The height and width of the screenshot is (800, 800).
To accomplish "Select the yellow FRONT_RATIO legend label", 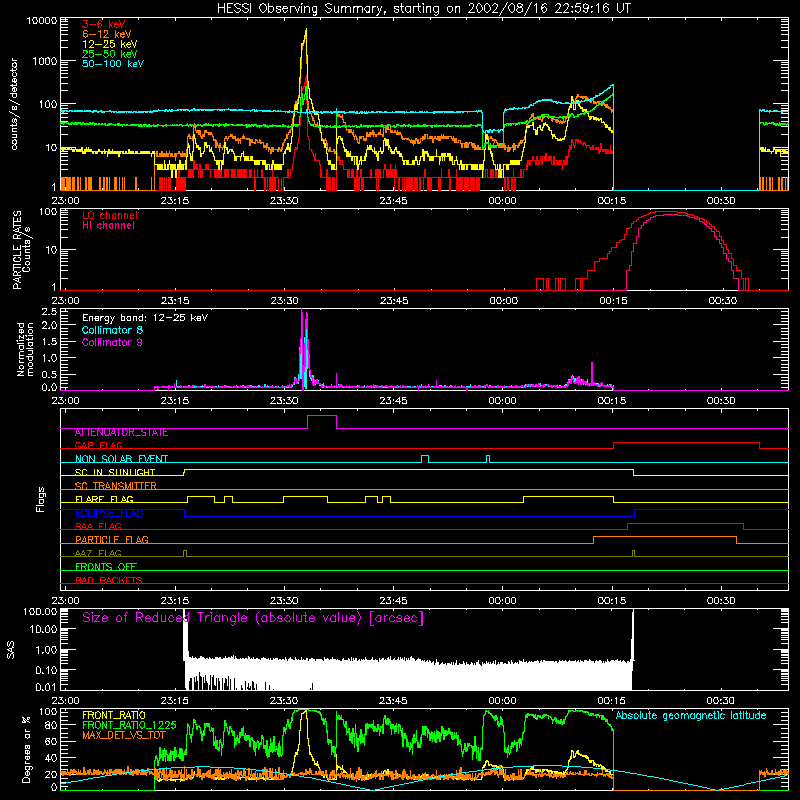I will [x=114, y=715].
